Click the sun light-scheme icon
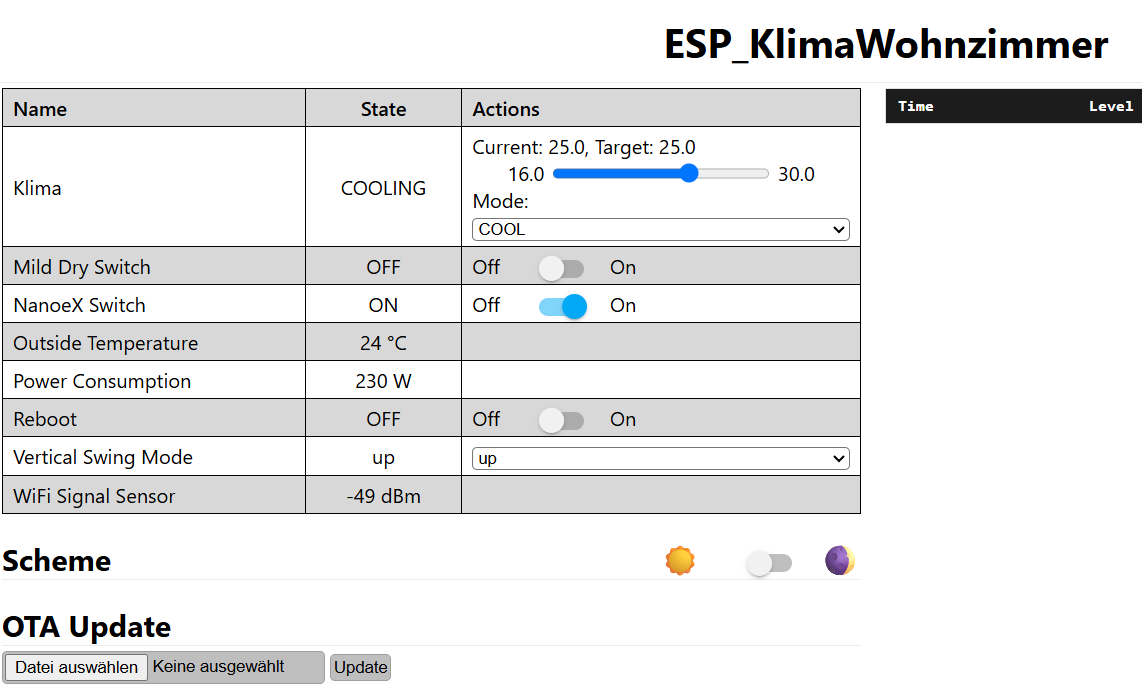The height and width of the screenshot is (687, 1142). click(x=680, y=561)
